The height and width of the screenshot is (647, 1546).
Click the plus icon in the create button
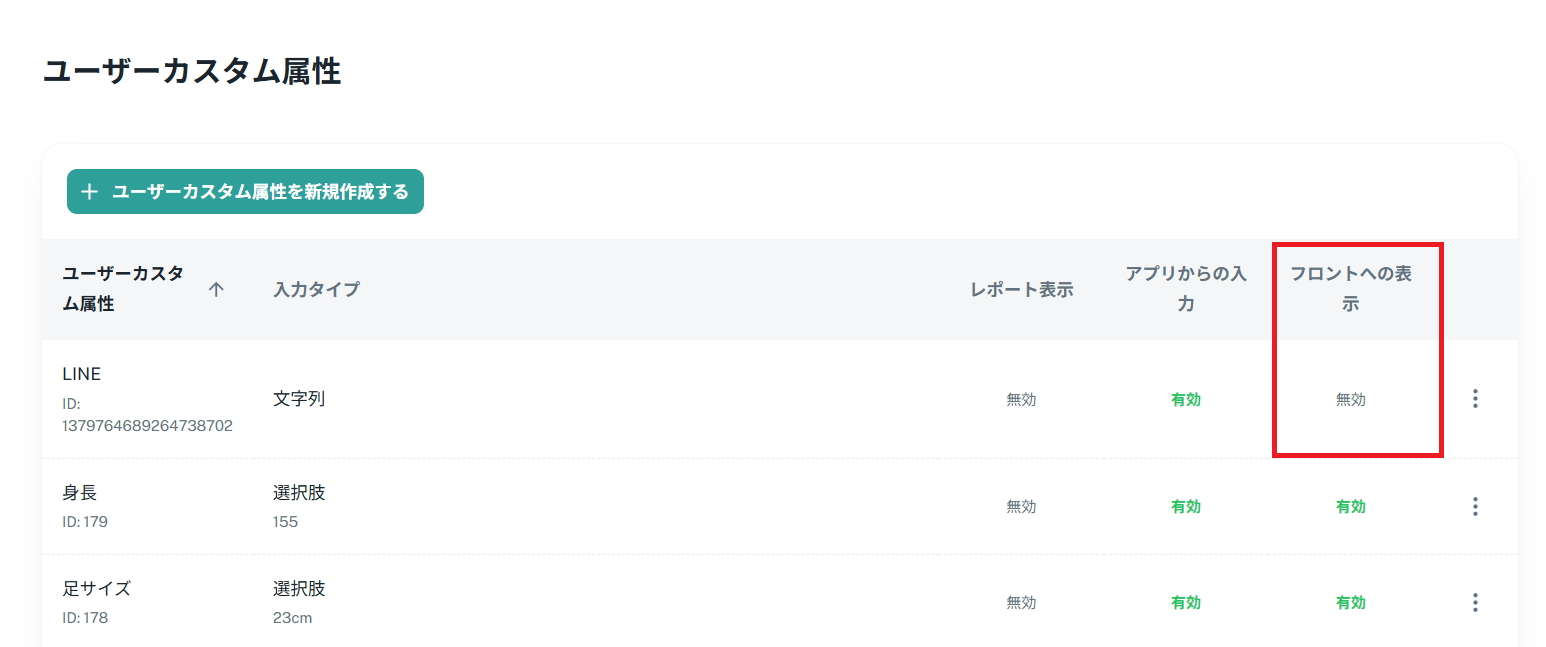point(89,192)
